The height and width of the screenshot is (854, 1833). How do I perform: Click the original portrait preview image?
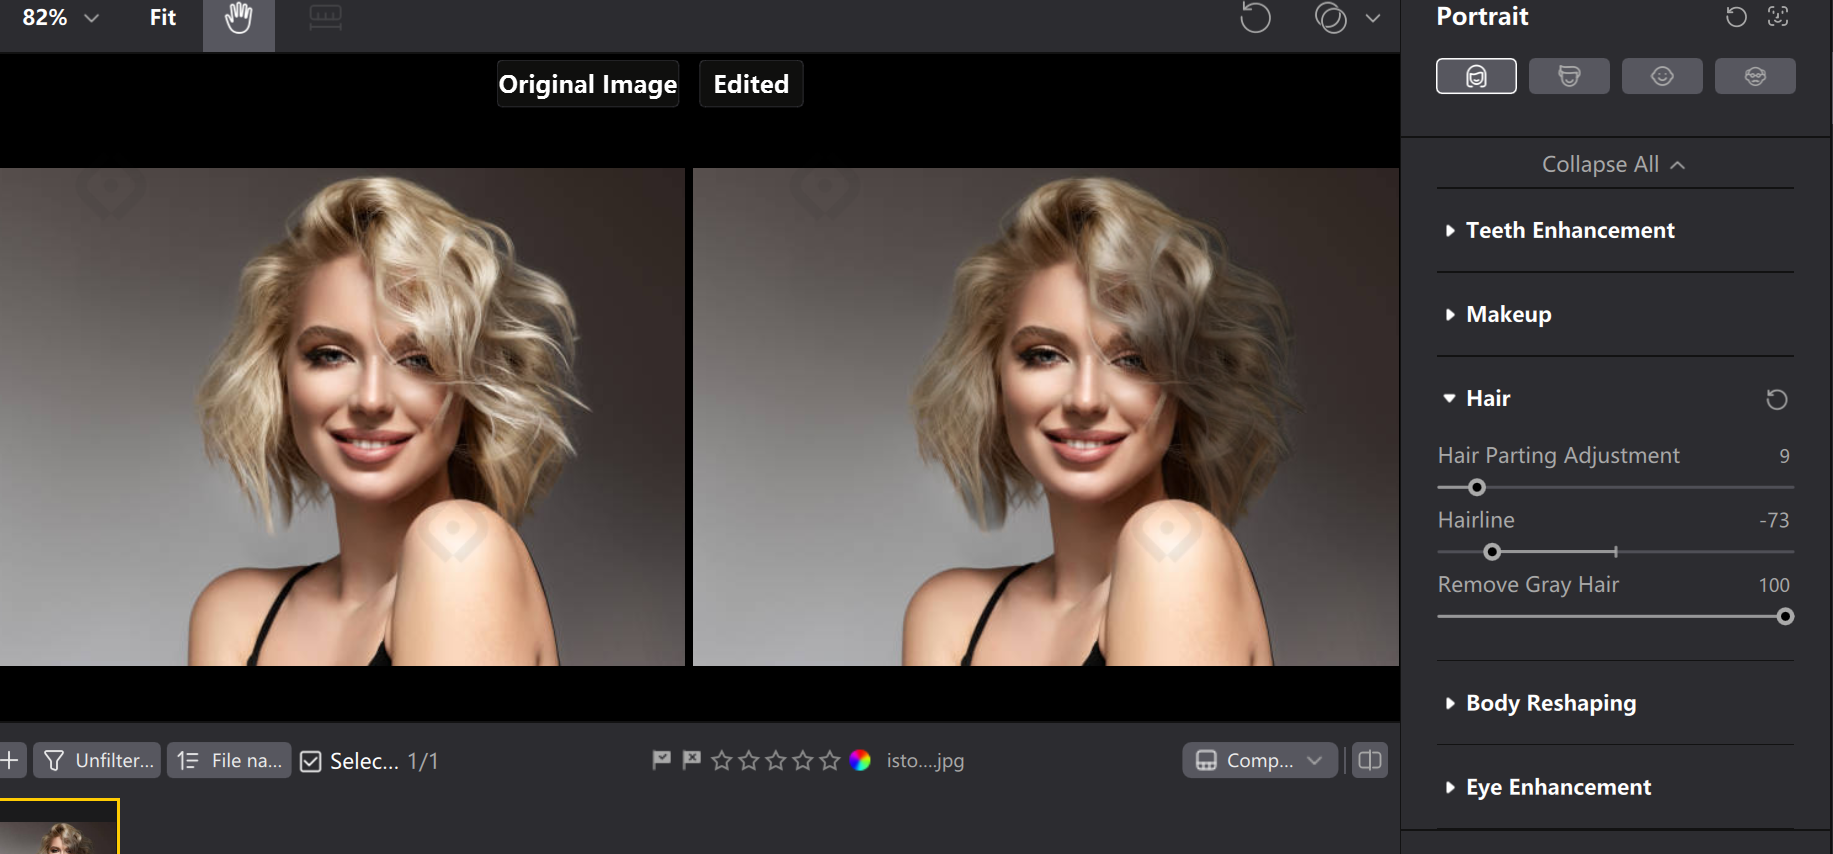tap(342, 417)
